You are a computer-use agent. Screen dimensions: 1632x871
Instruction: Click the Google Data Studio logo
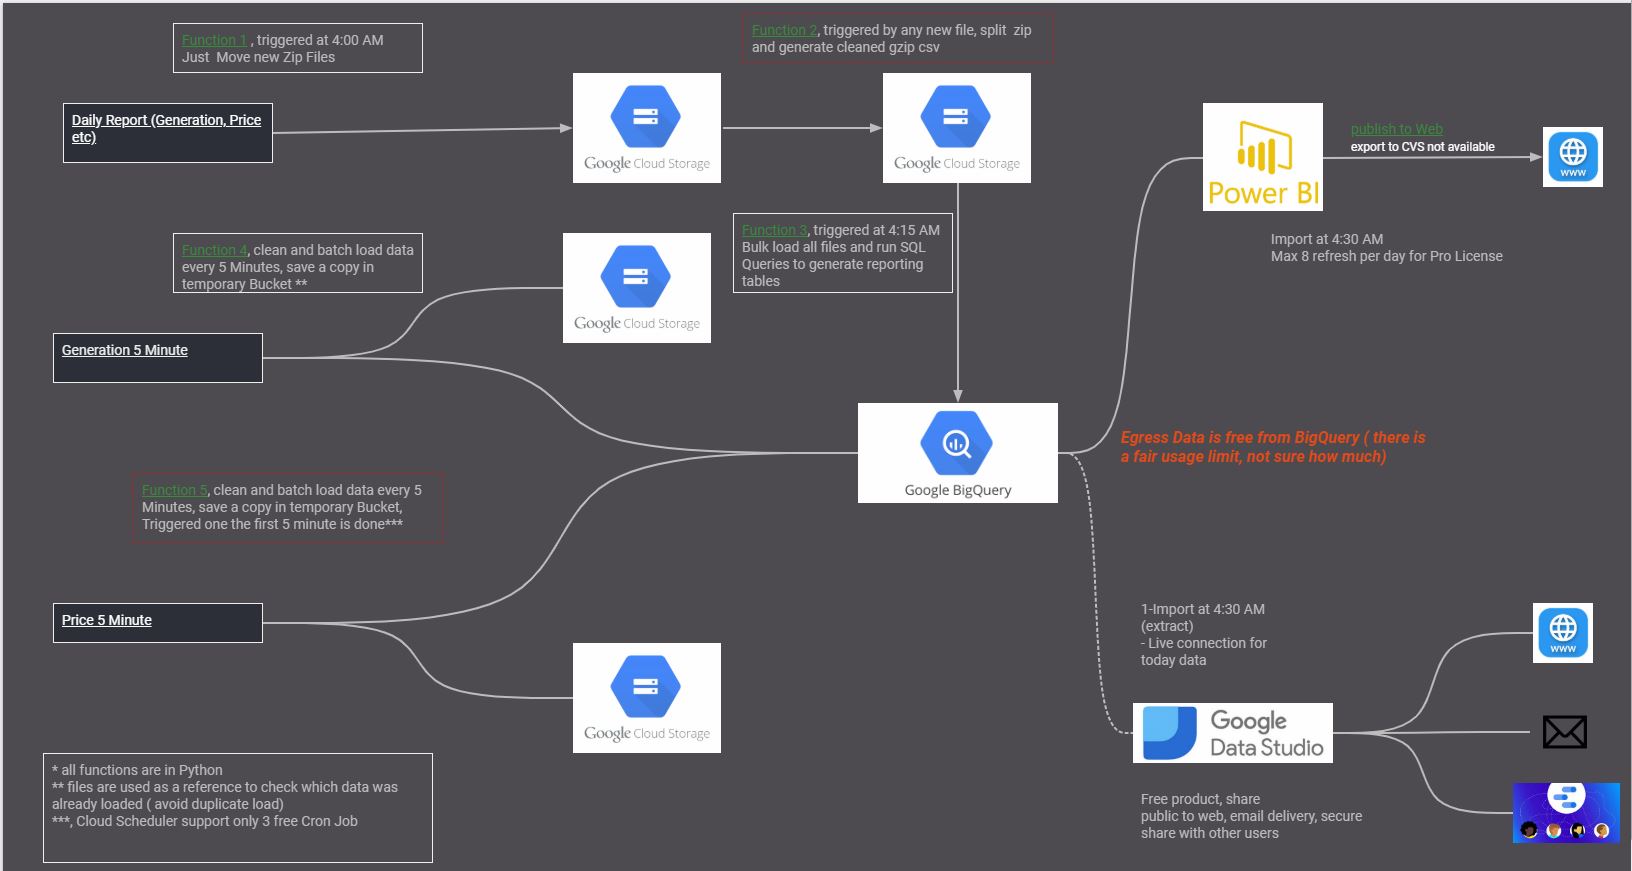coord(1233,733)
